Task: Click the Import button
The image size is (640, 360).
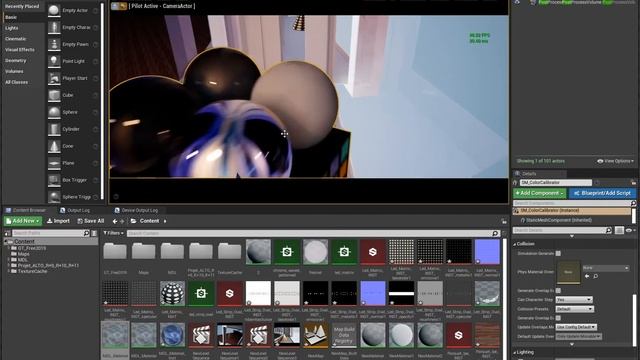Action: (58, 221)
